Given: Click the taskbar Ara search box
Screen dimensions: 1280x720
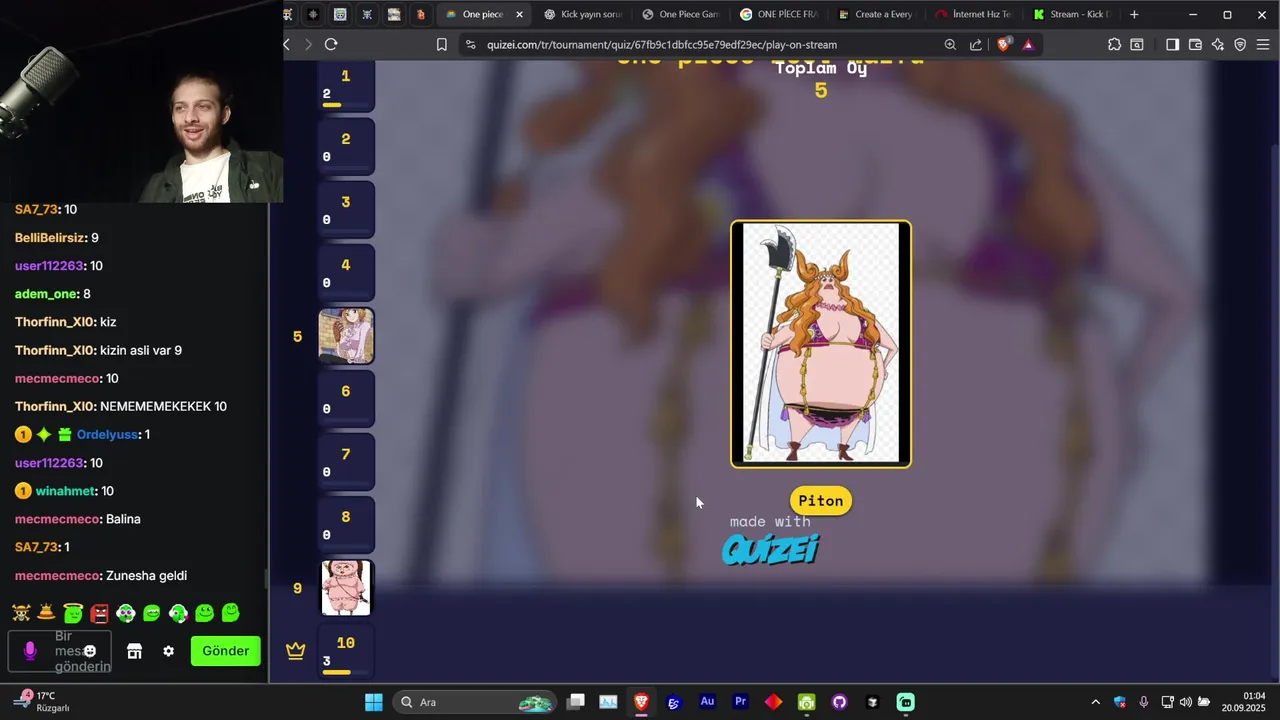Looking at the screenshot, I should (475, 702).
